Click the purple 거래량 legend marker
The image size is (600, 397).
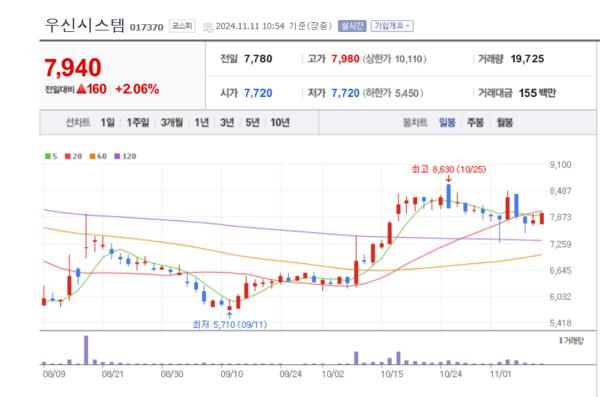tap(561, 340)
